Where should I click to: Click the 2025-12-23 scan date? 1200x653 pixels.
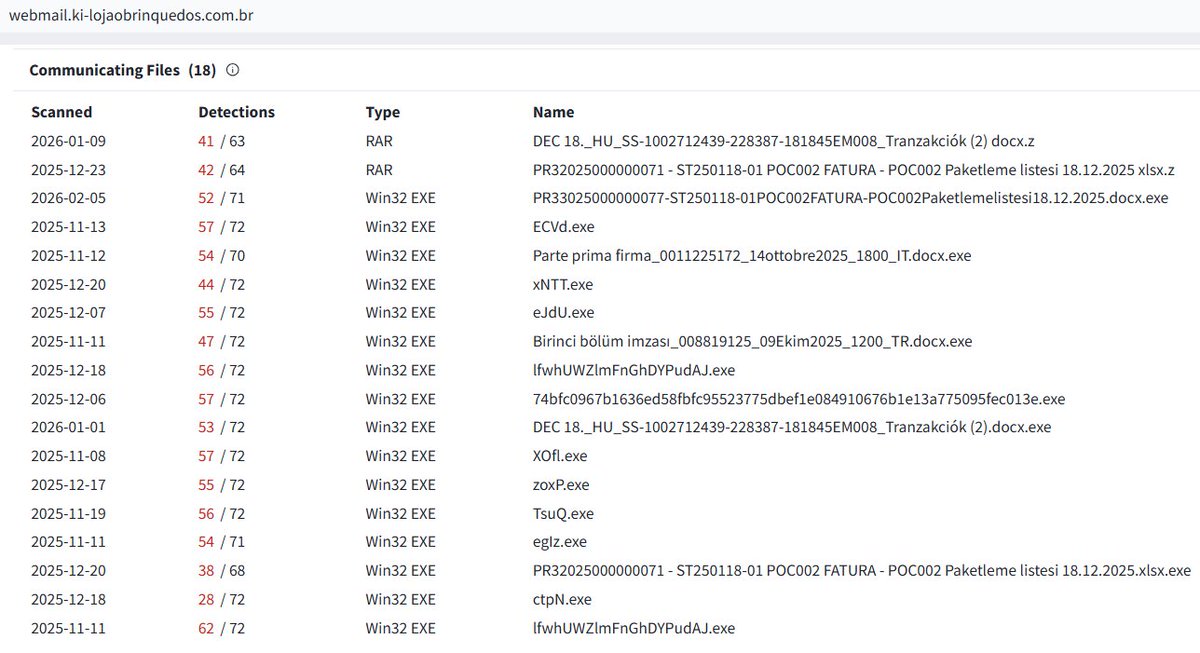tap(68, 169)
